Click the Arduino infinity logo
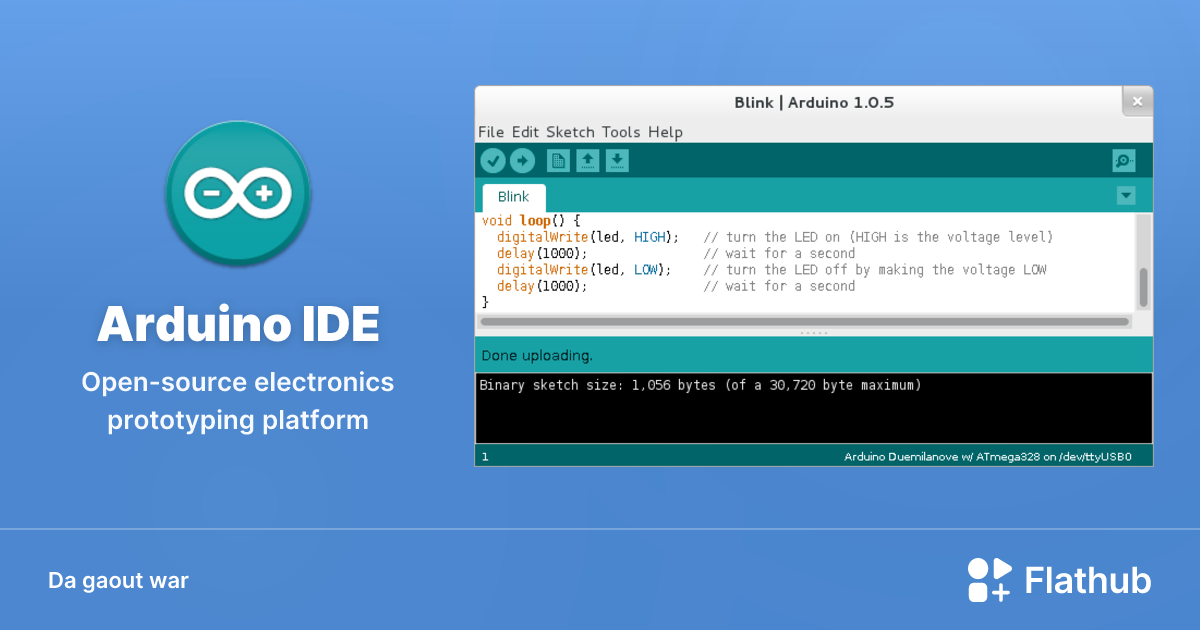The width and height of the screenshot is (1200, 630). coord(238,194)
